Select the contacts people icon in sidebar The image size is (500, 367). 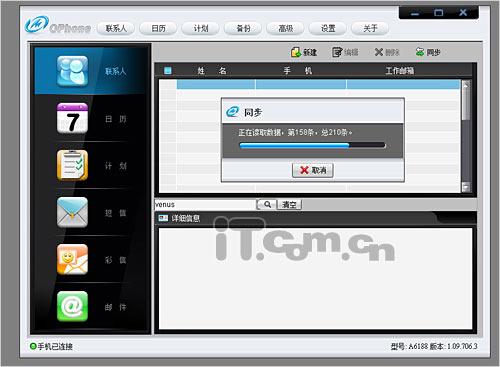click(x=72, y=71)
